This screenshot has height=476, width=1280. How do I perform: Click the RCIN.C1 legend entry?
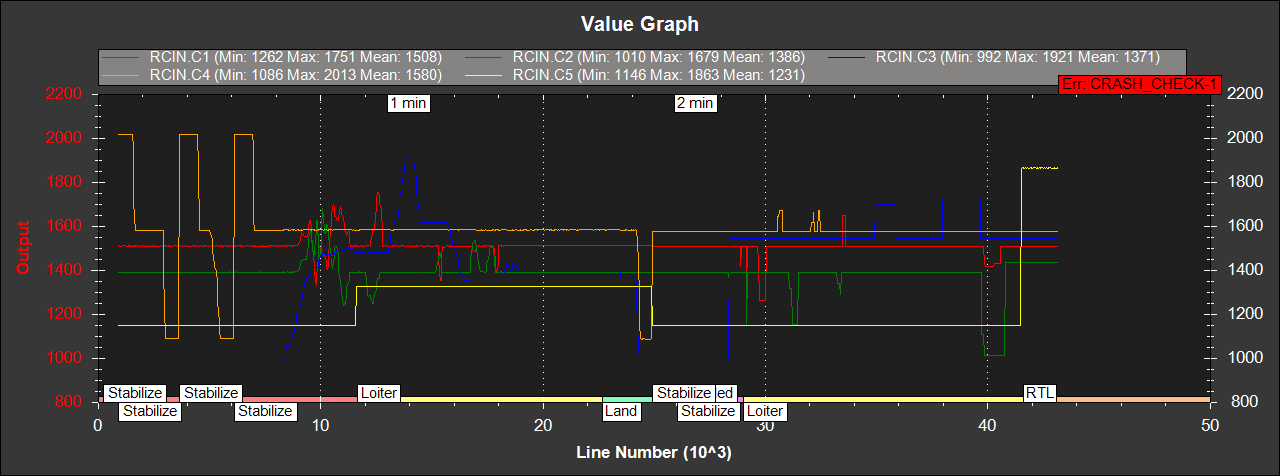[273, 58]
